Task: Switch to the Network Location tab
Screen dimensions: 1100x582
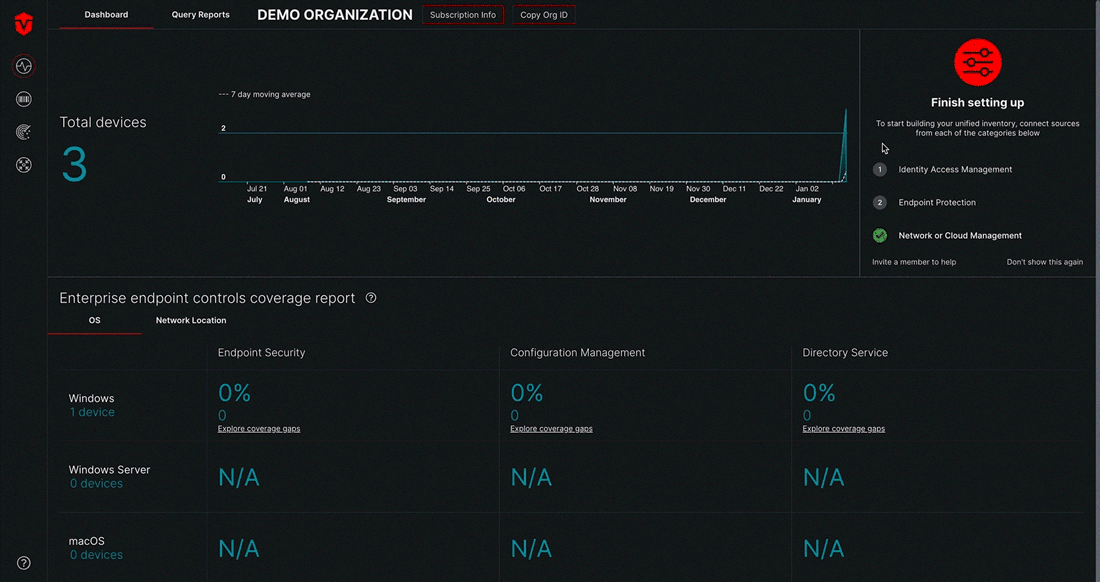Action: coord(191,320)
